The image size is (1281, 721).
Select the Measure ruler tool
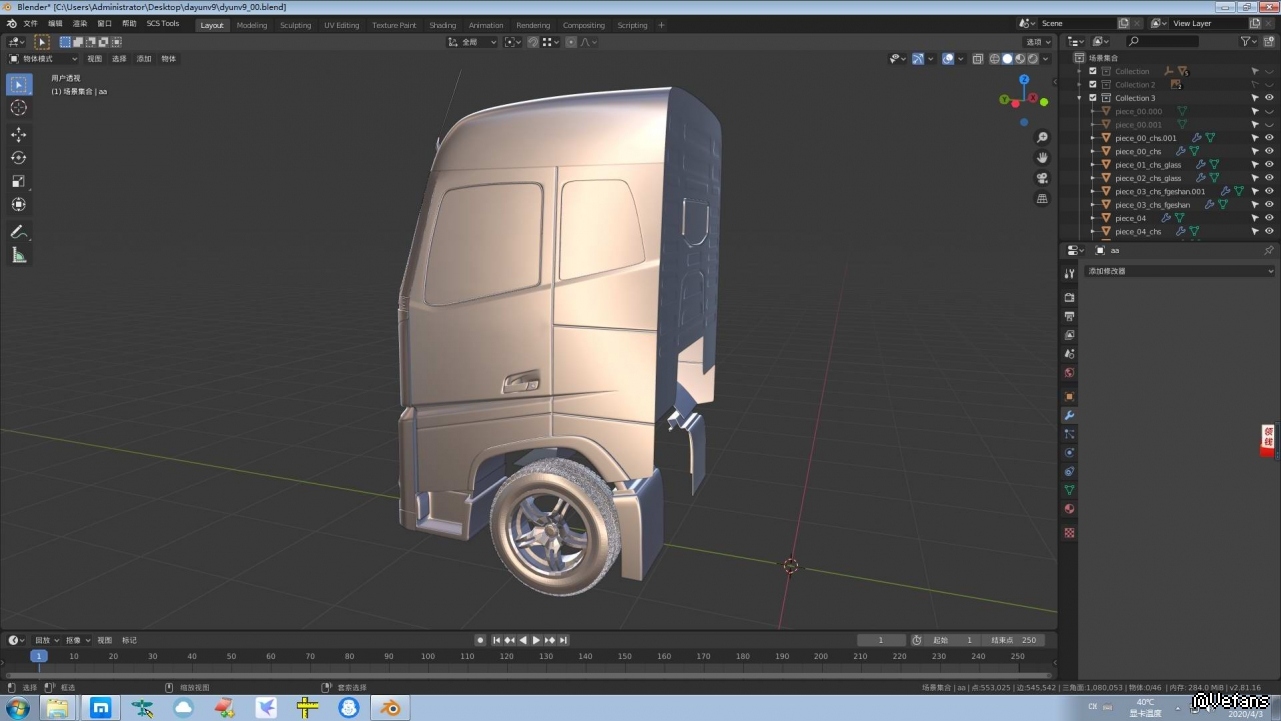pos(18,255)
